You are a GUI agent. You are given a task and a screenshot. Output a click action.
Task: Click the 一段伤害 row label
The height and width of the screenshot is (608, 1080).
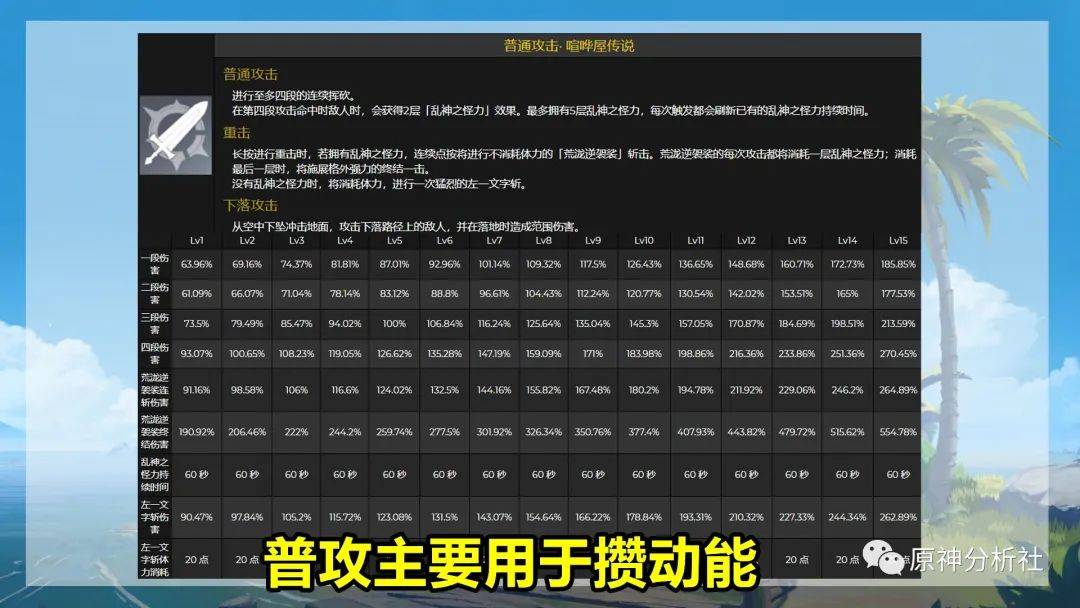[155, 264]
